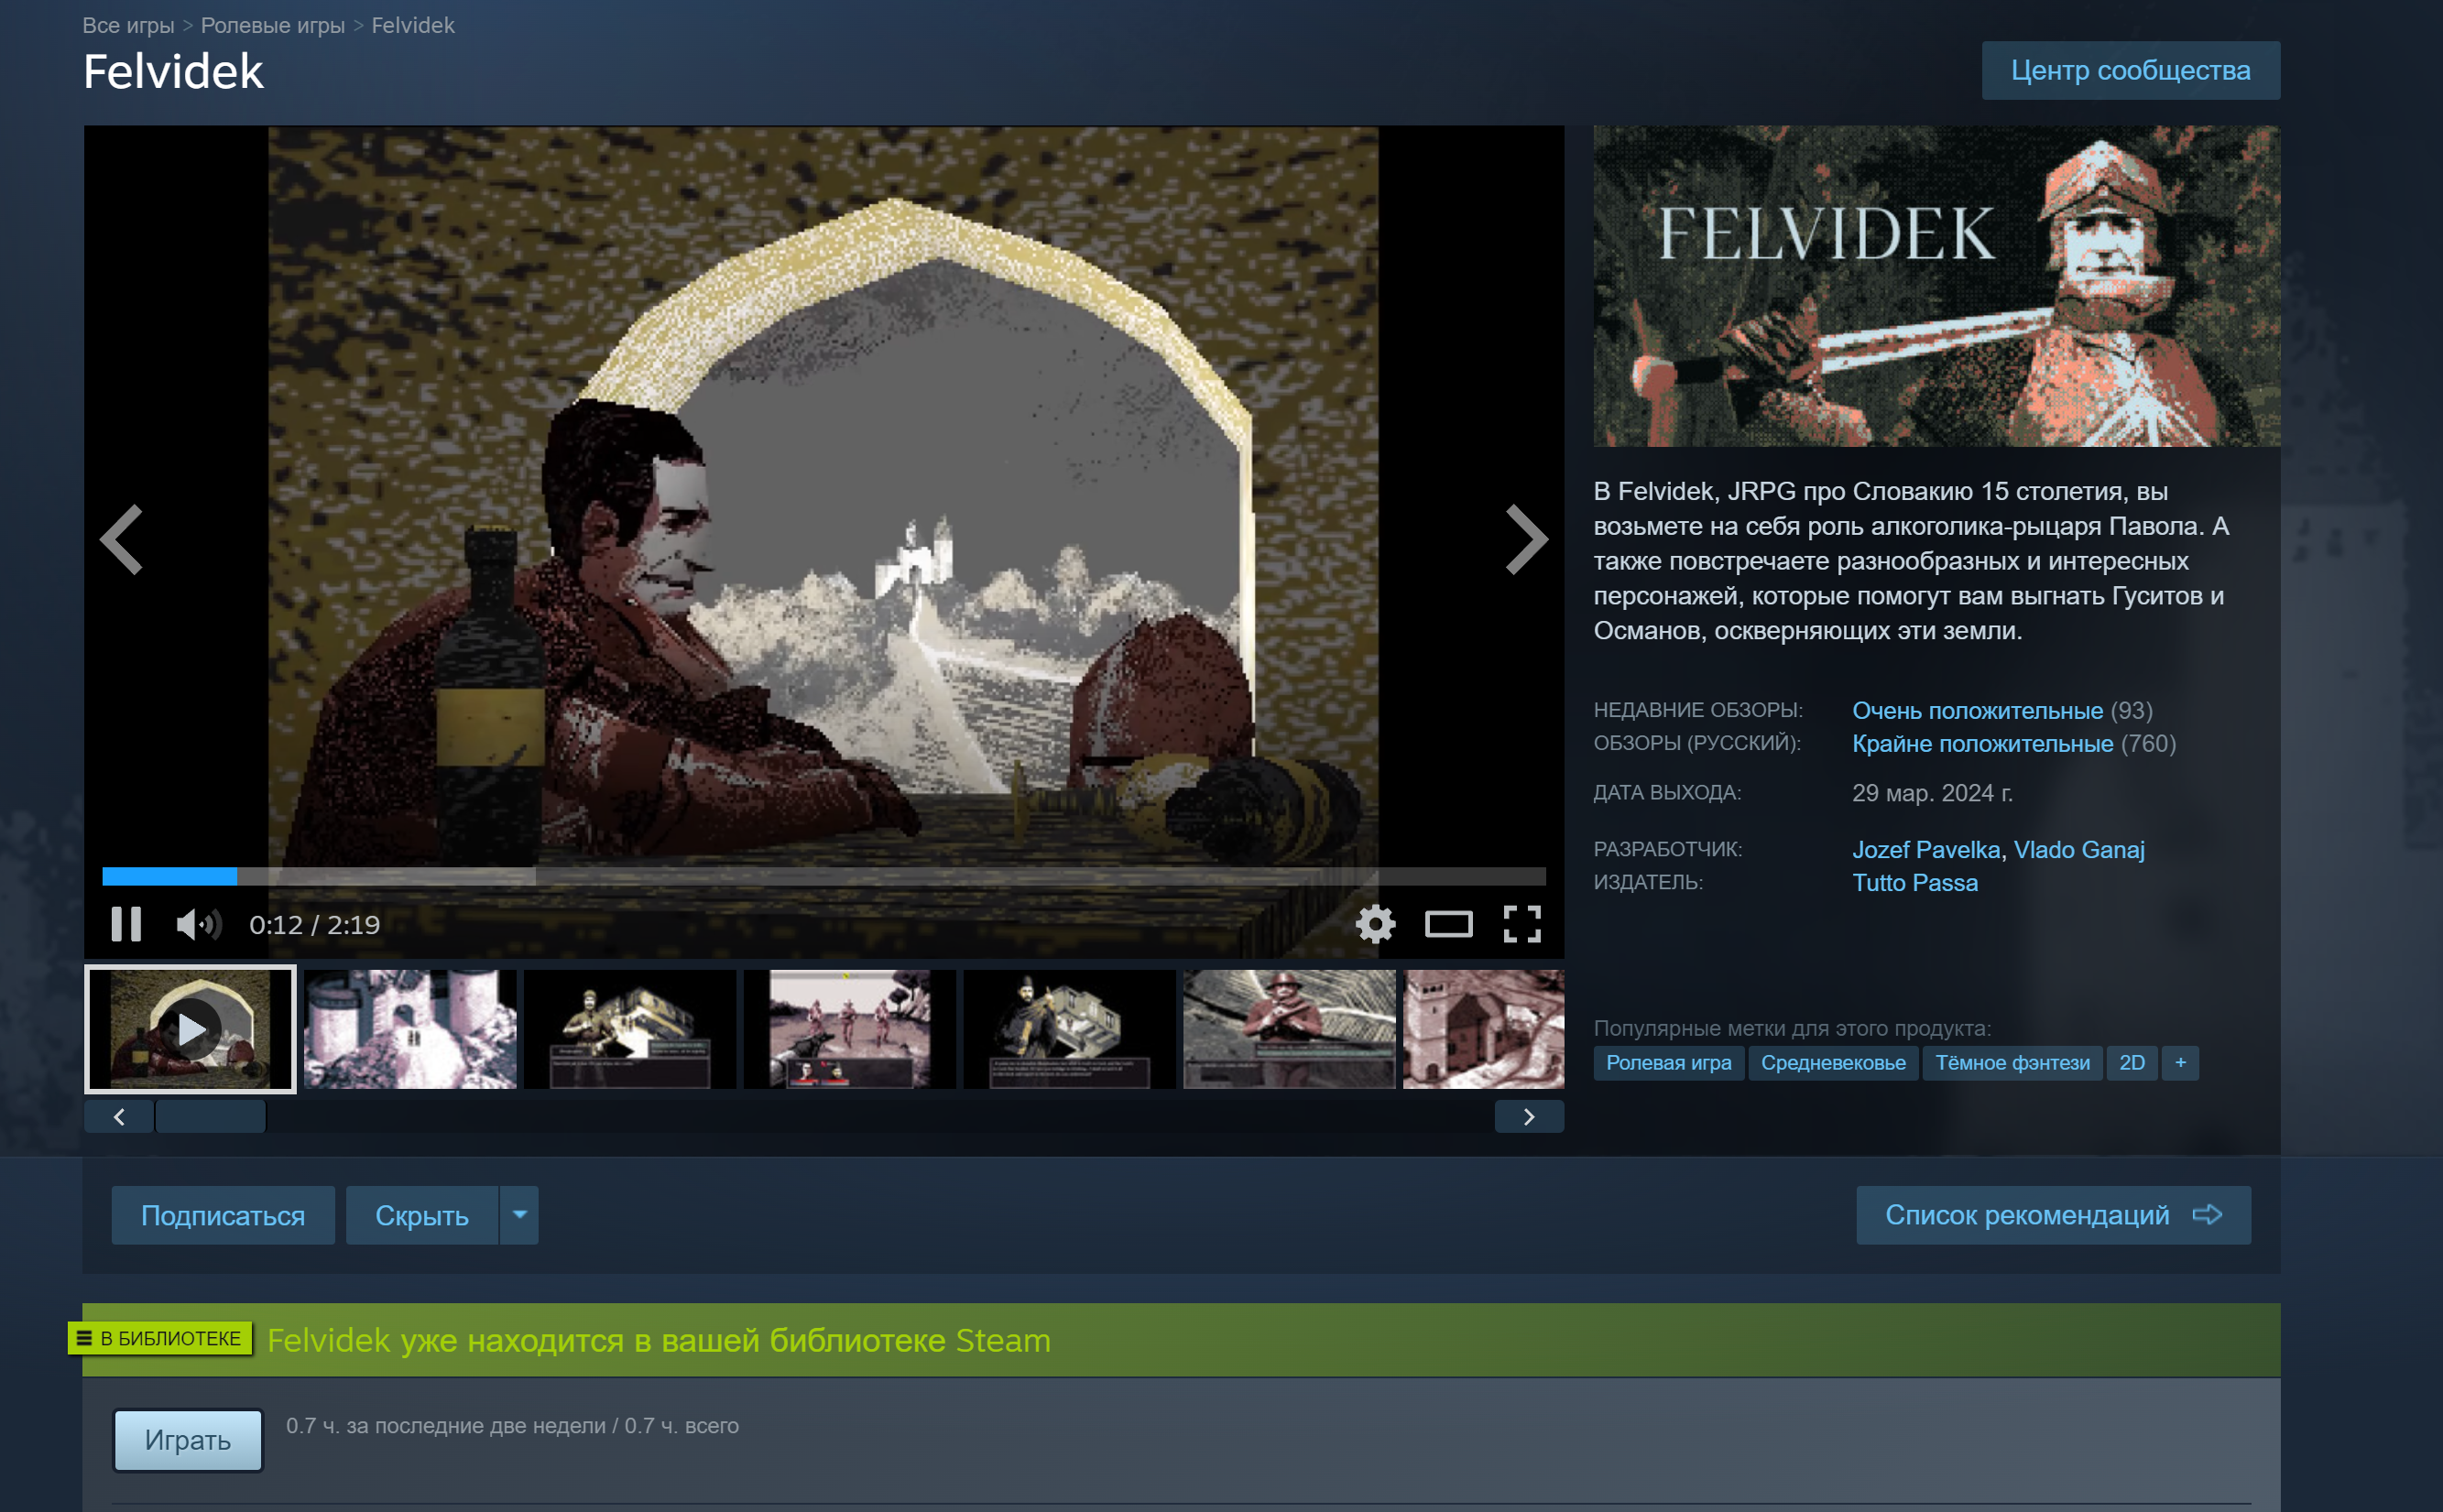Select the 2D tag
Viewport: 2443px width, 1512px height.
[x=2132, y=1062]
